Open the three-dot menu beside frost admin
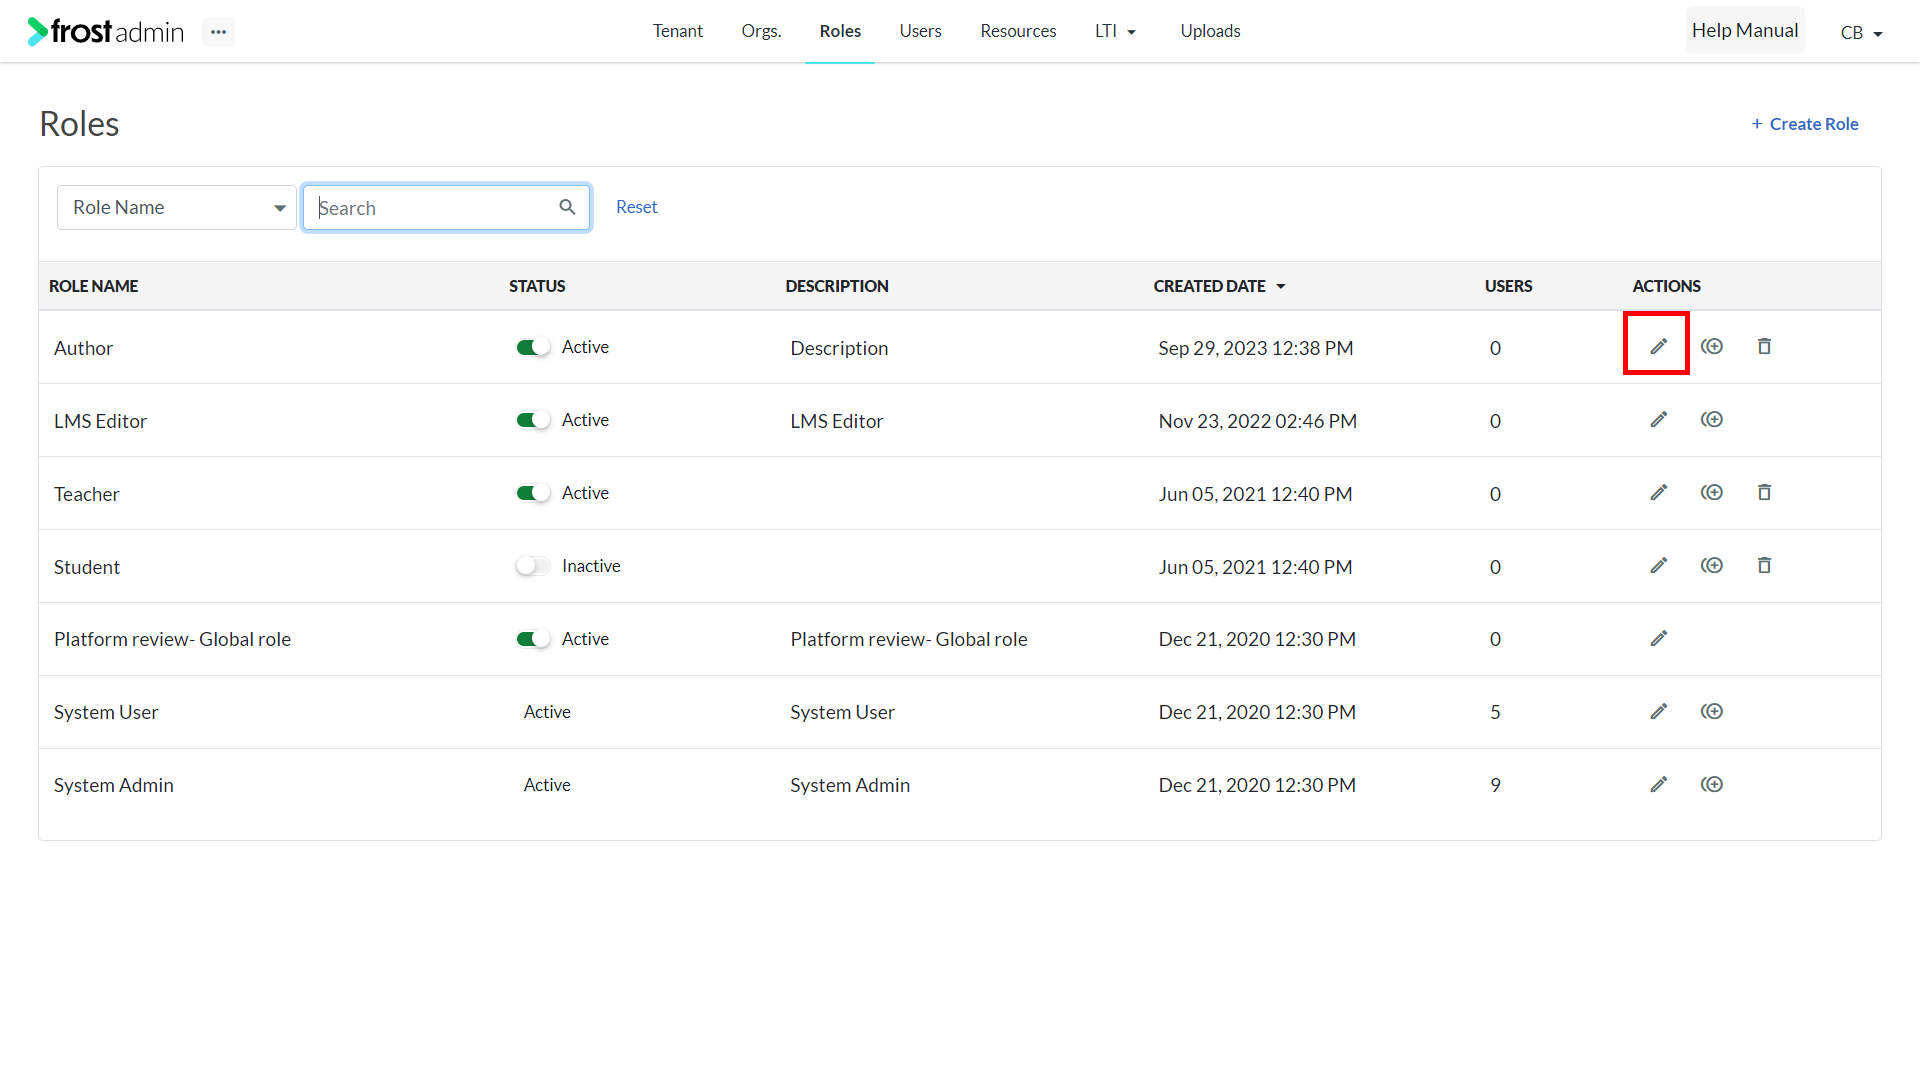Image resolution: width=1920 pixels, height=1080 pixels. point(218,32)
